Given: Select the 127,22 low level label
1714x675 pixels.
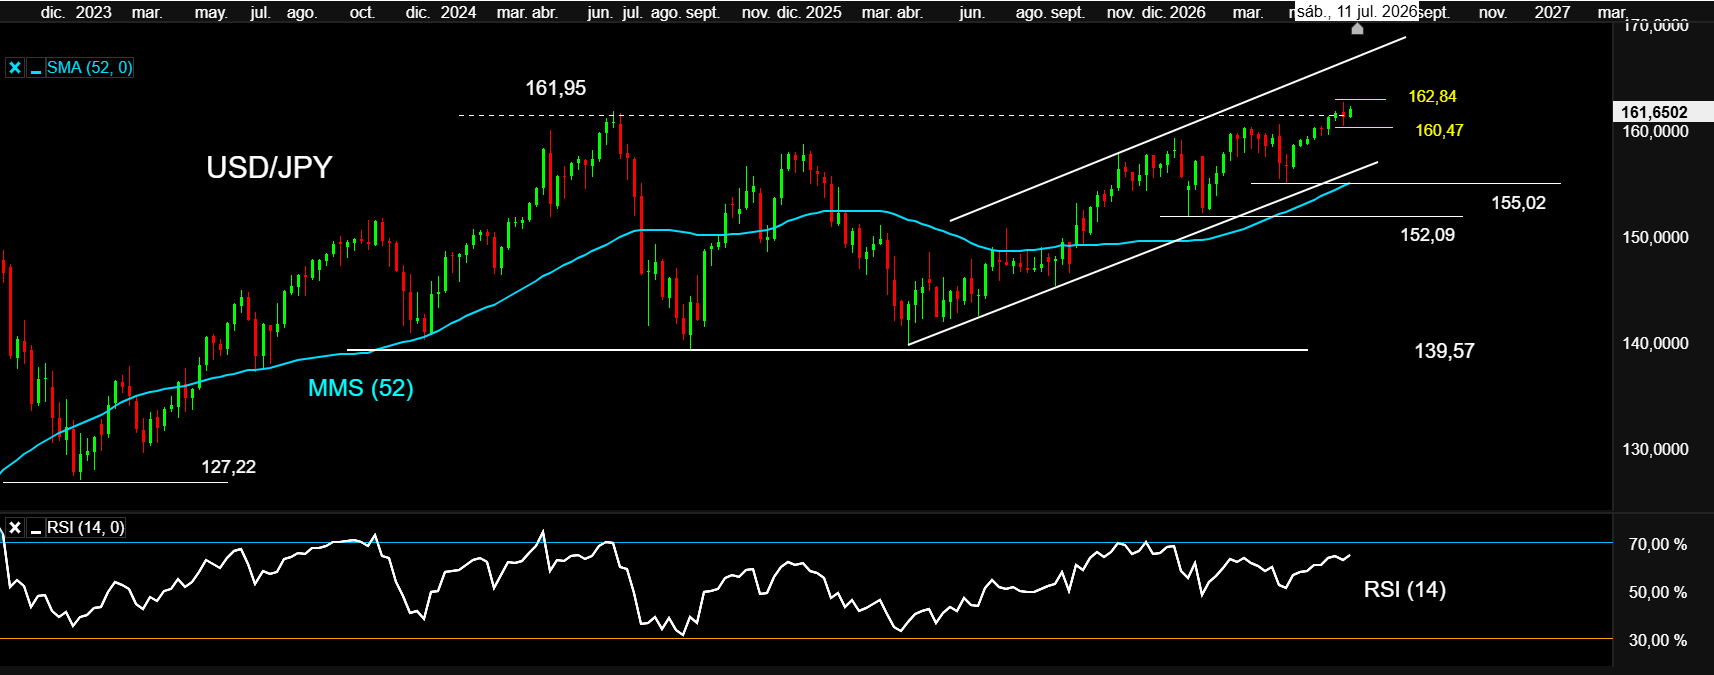Looking at the screenshot, I should 228,467.
